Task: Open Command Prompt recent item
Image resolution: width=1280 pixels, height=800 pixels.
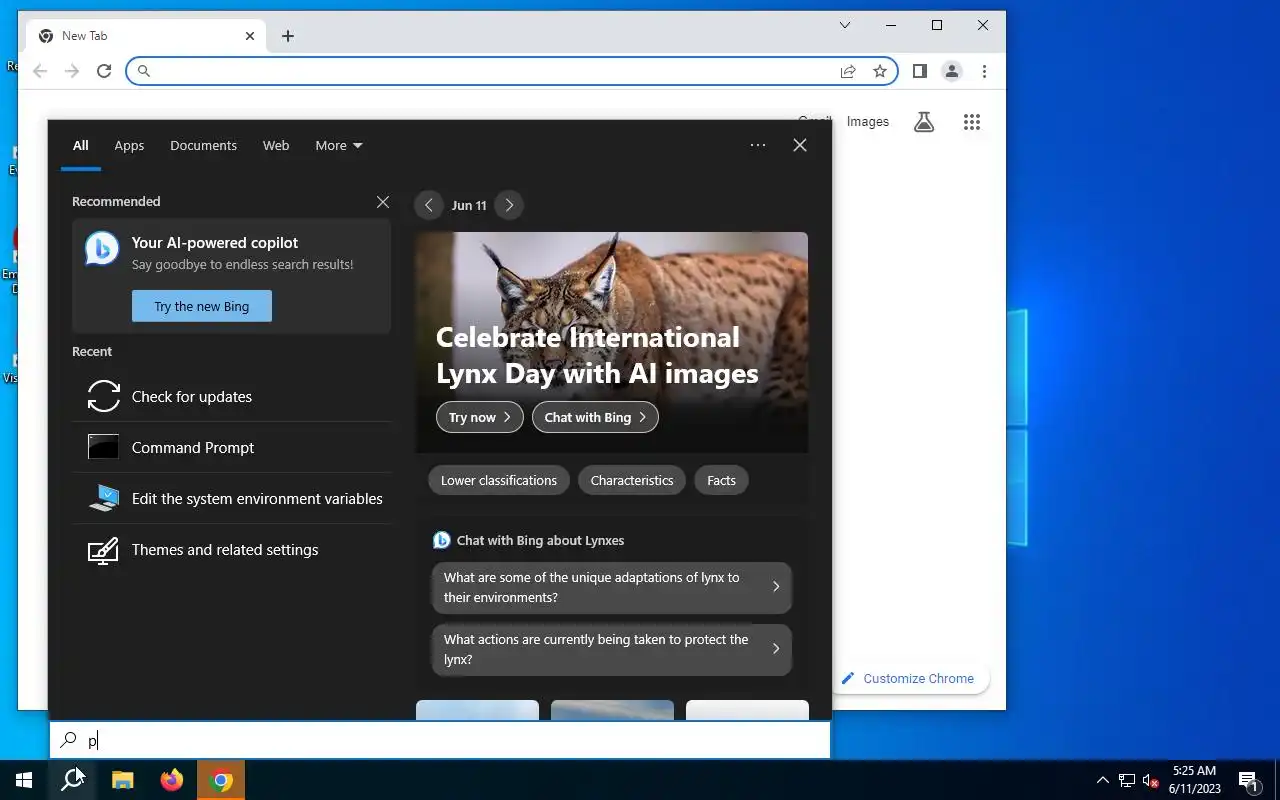Action: point(231,448)
